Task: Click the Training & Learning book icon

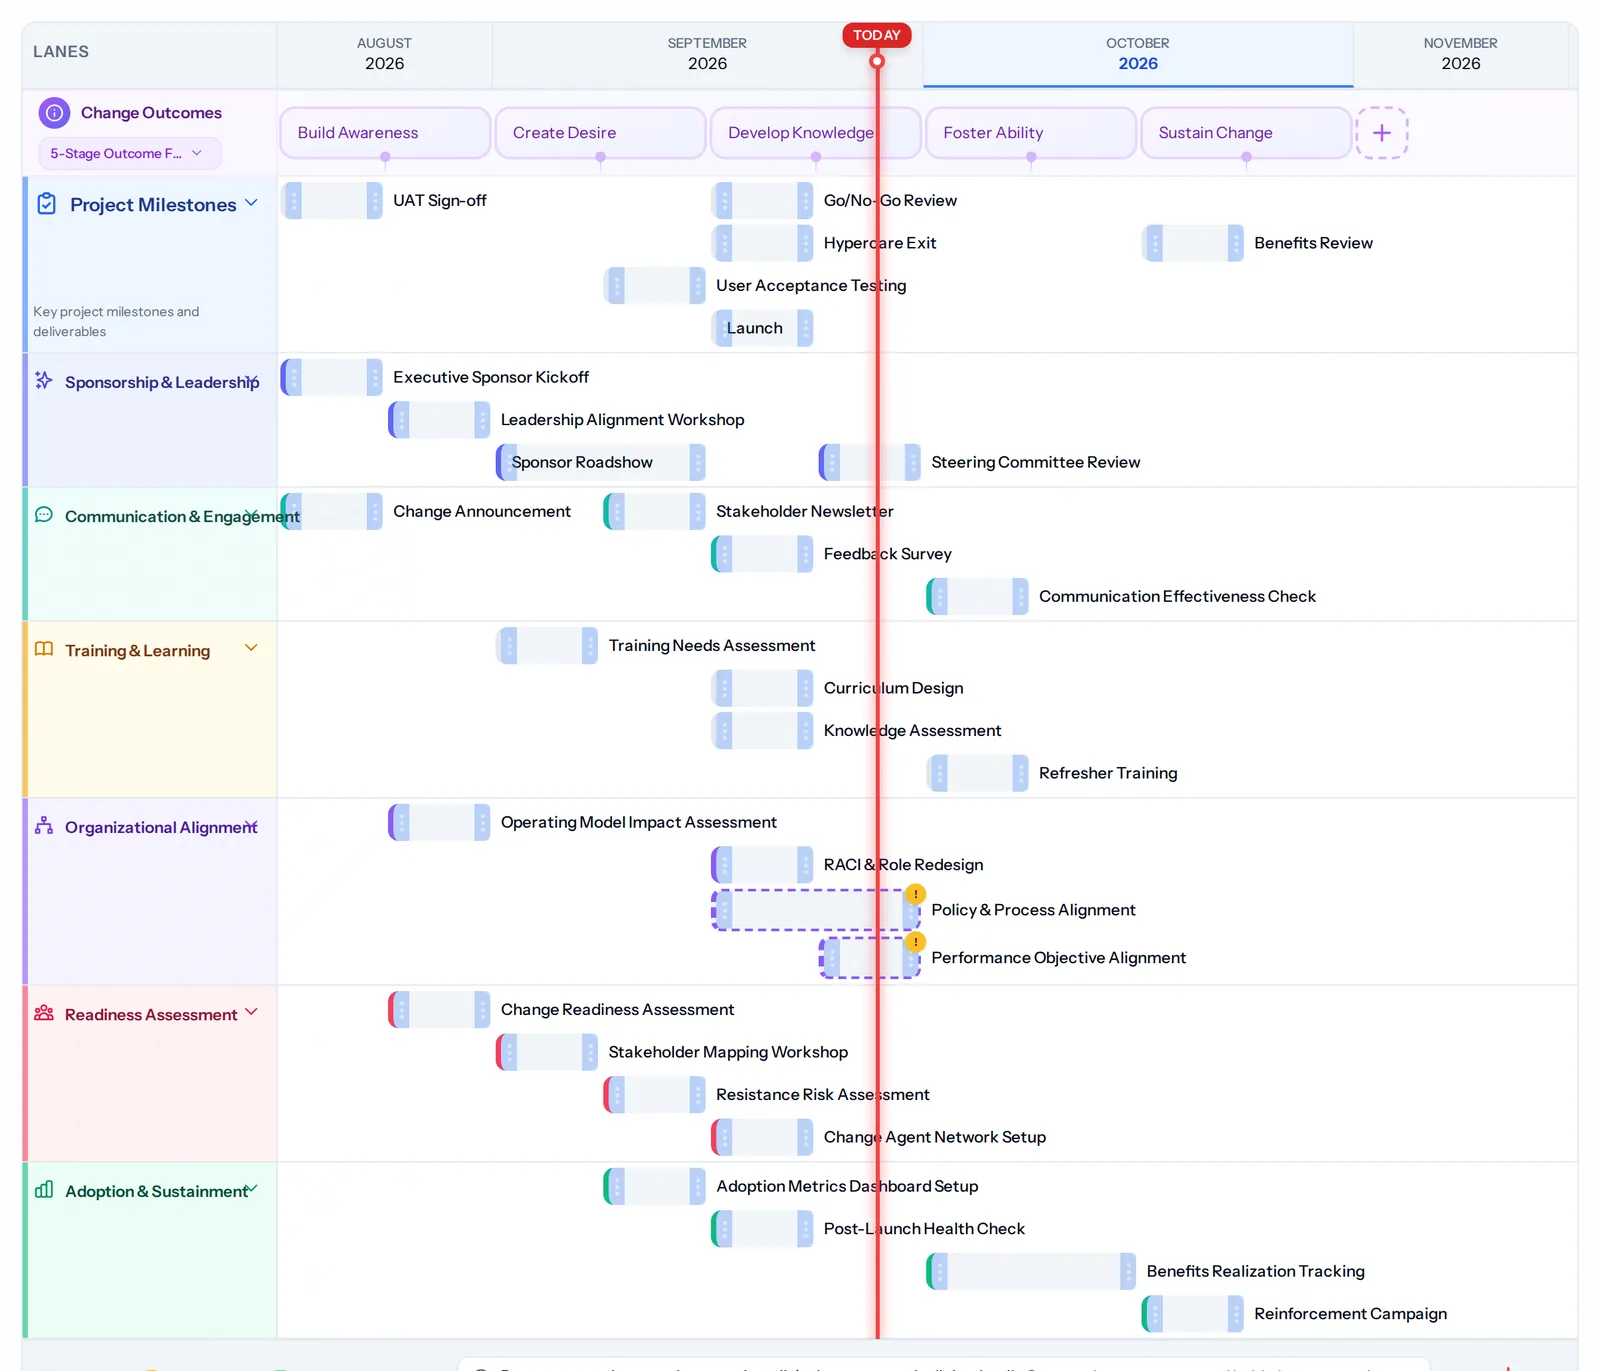Action: point(44,649)
